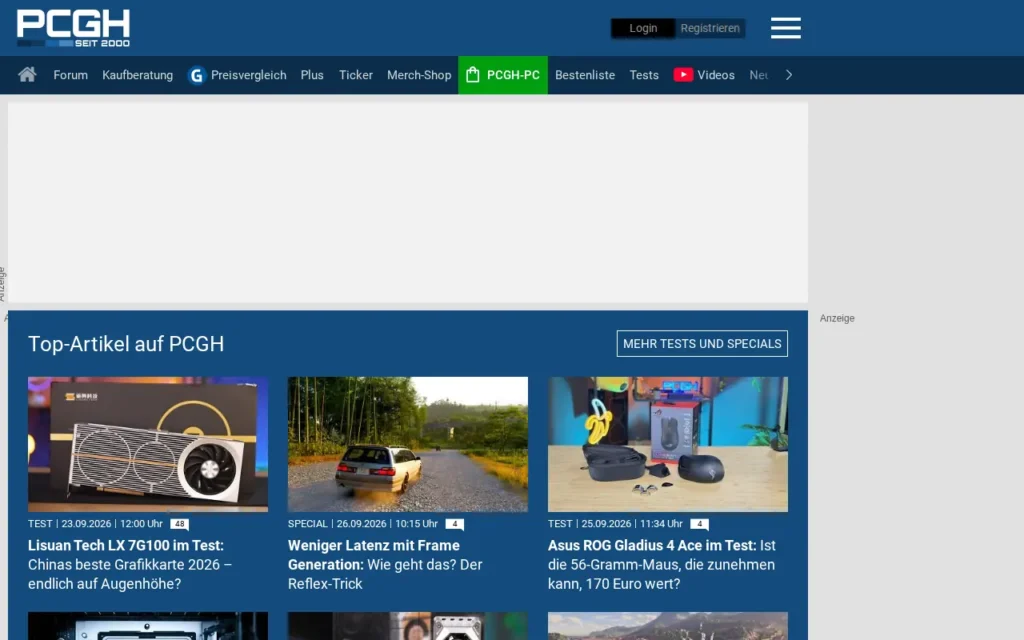
Task: Open Bestenliste in navigation bar
Action: 585,75
